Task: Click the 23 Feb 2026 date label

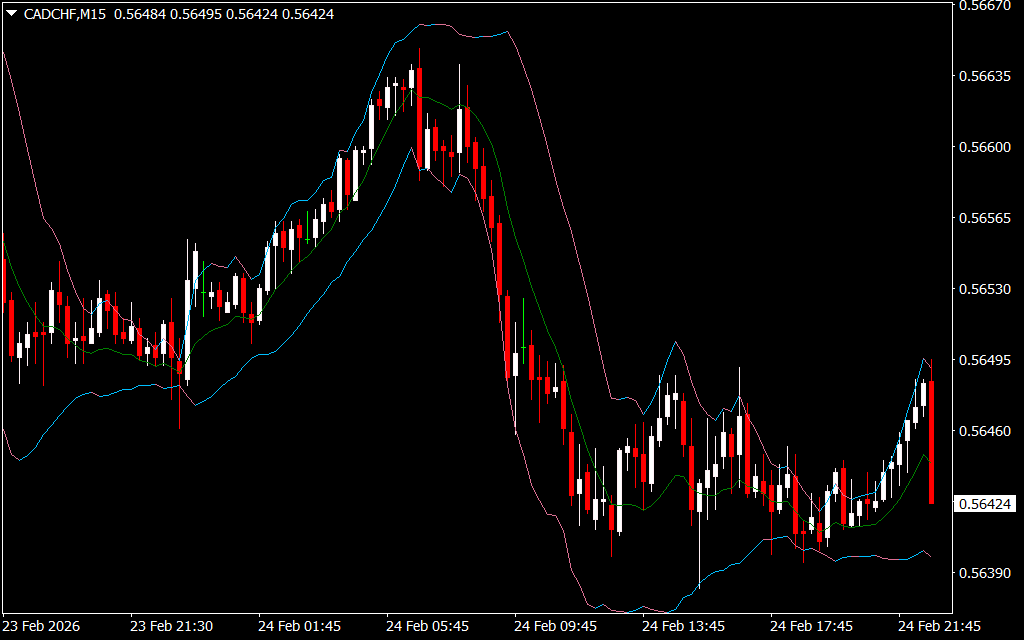Action: [x=42, y=626]
